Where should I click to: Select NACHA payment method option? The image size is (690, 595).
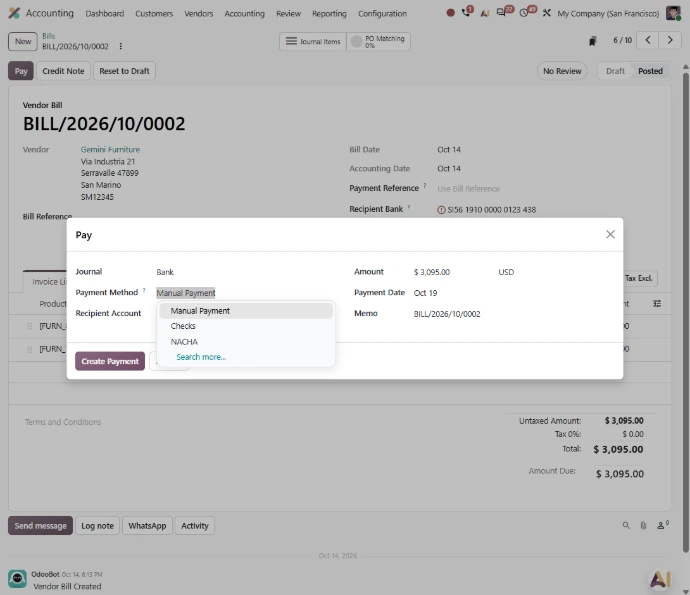(x=246, y=342)
